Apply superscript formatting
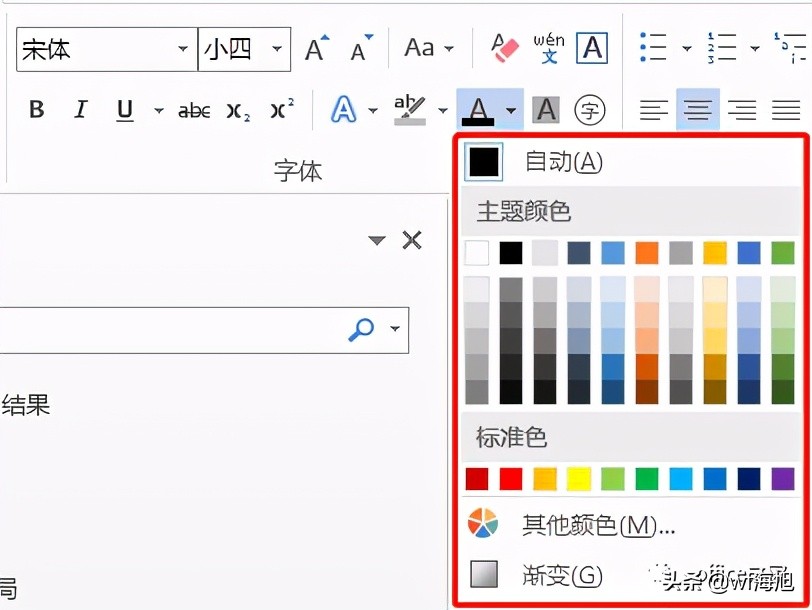 point(281,110)
